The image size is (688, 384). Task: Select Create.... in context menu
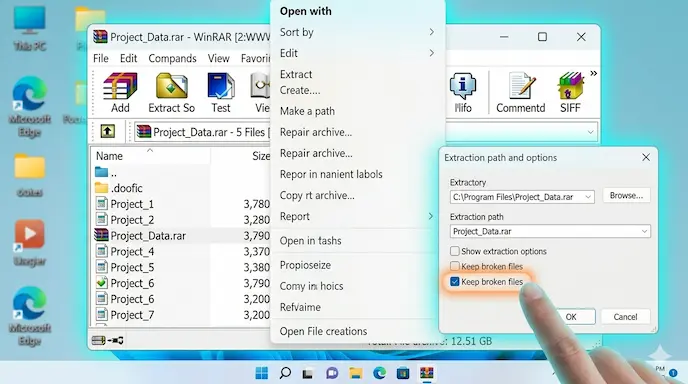click(300, 90)
